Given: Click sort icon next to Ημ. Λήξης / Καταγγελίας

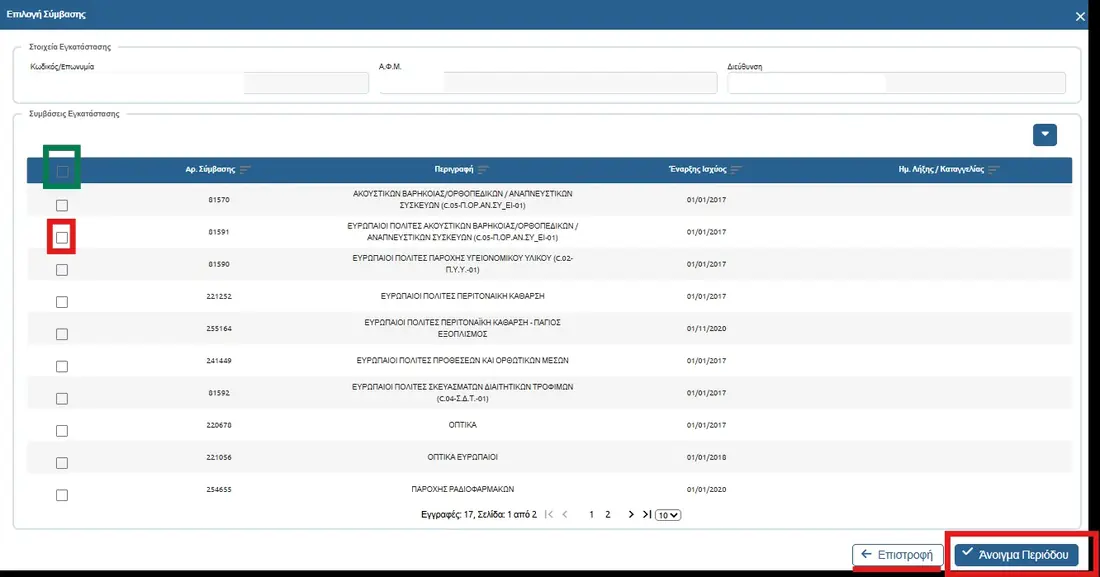Looking at the screenshot, I should click(x=993, y=170).
